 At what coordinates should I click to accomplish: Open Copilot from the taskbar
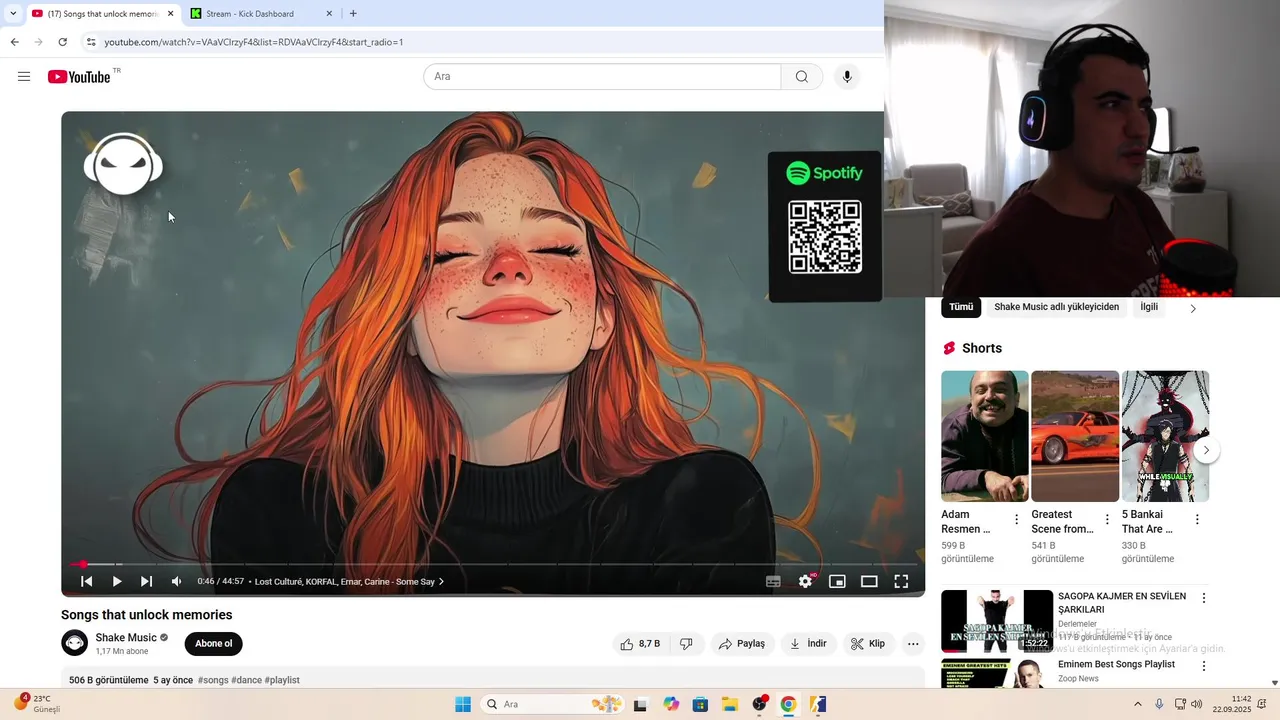coord(671,704)
